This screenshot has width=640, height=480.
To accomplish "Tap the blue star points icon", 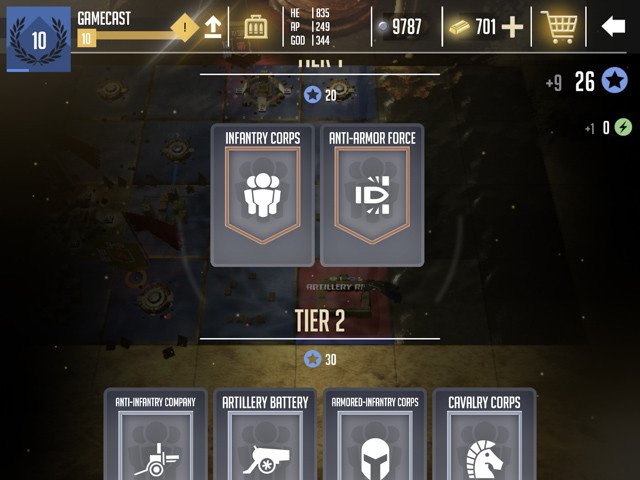I will click(614, 80).
